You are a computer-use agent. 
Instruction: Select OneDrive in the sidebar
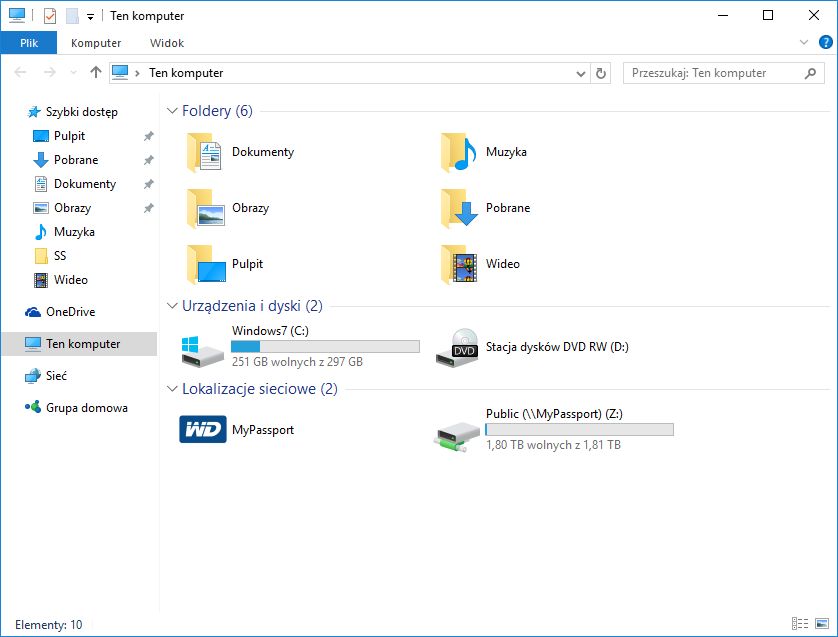(72, 311)
